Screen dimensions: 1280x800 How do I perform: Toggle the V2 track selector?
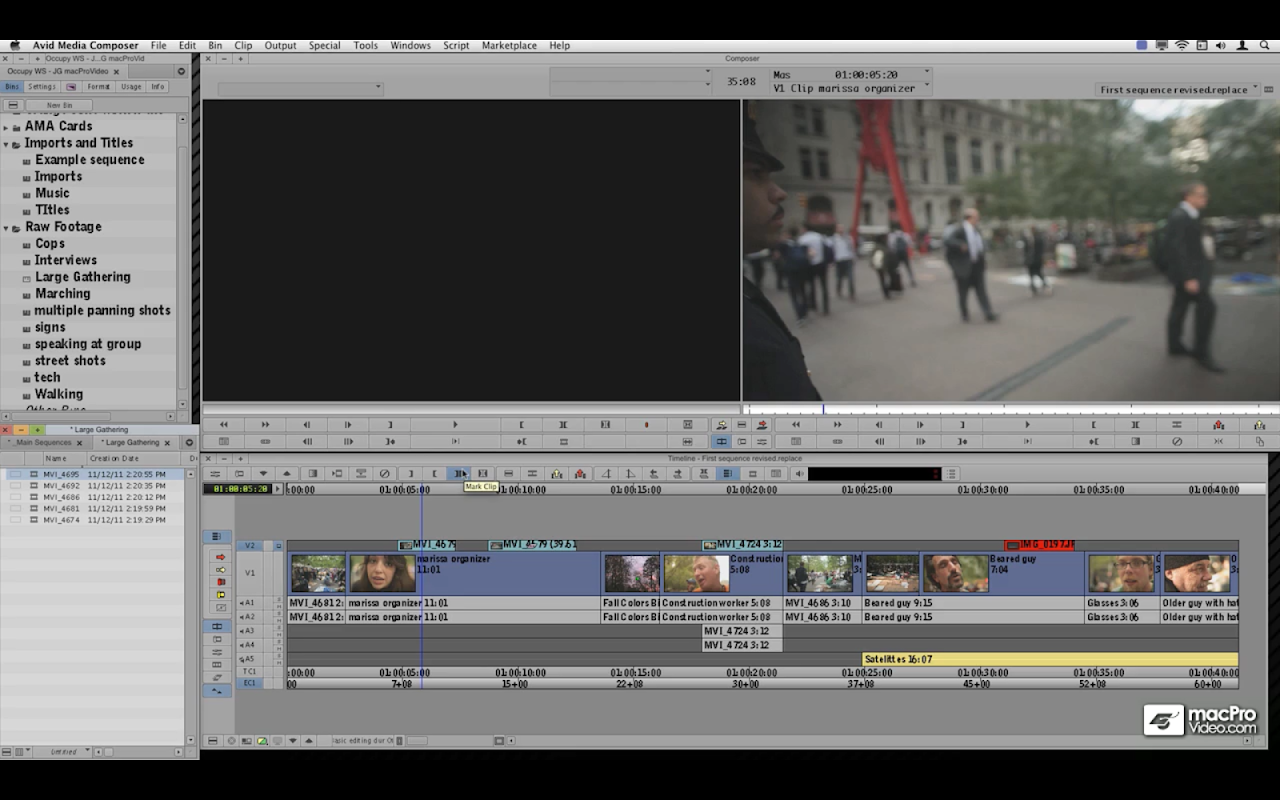(x=251, y=546)
